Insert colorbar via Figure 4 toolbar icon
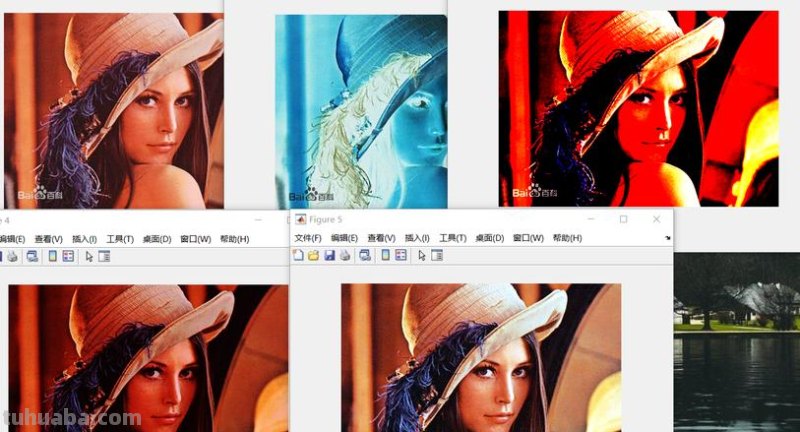 53,257
